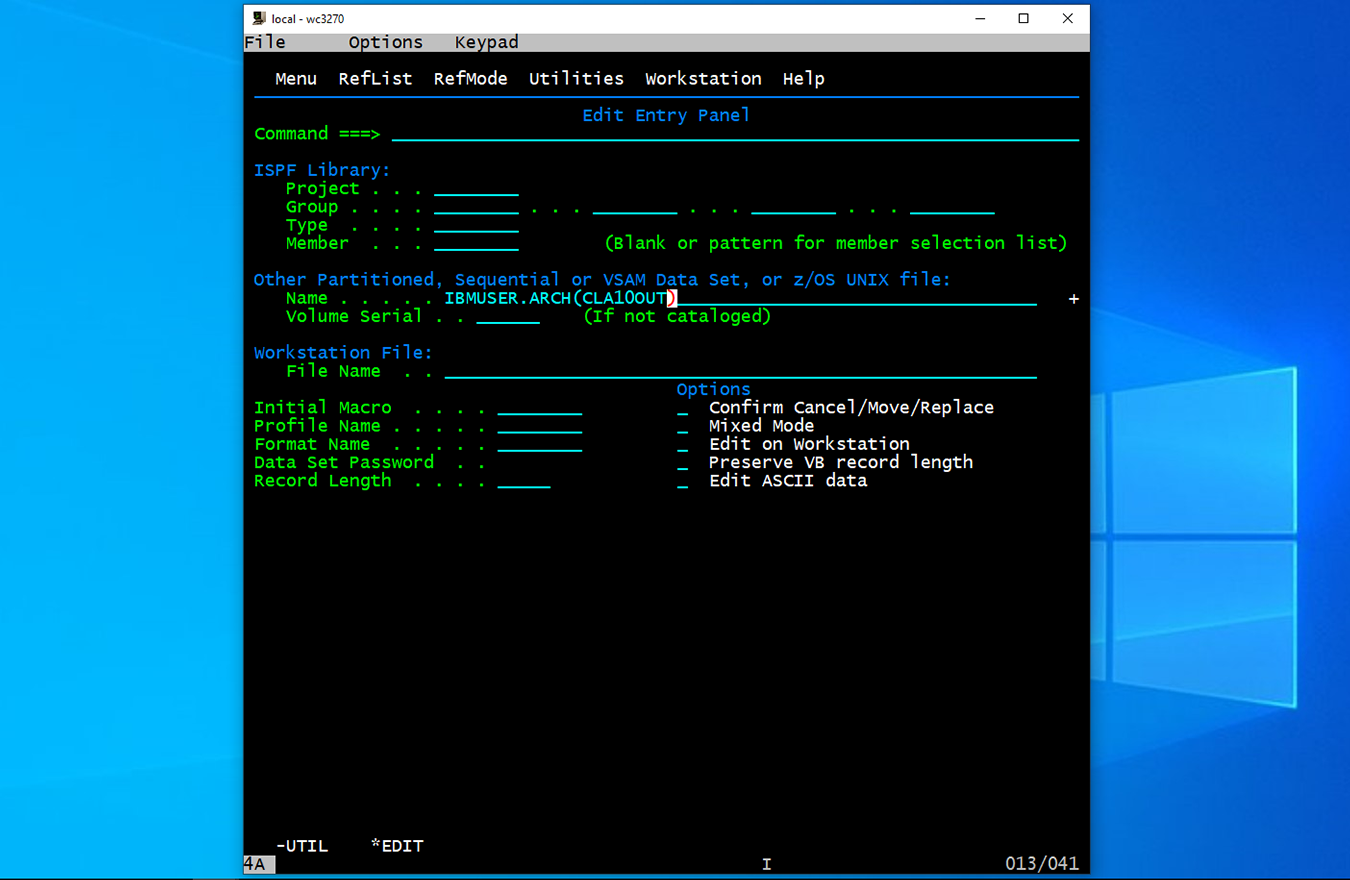Open the ISPF Menu pull-down
This screenshot has height=880, width=1350.
pyautogui.click(x=295, y=79)
